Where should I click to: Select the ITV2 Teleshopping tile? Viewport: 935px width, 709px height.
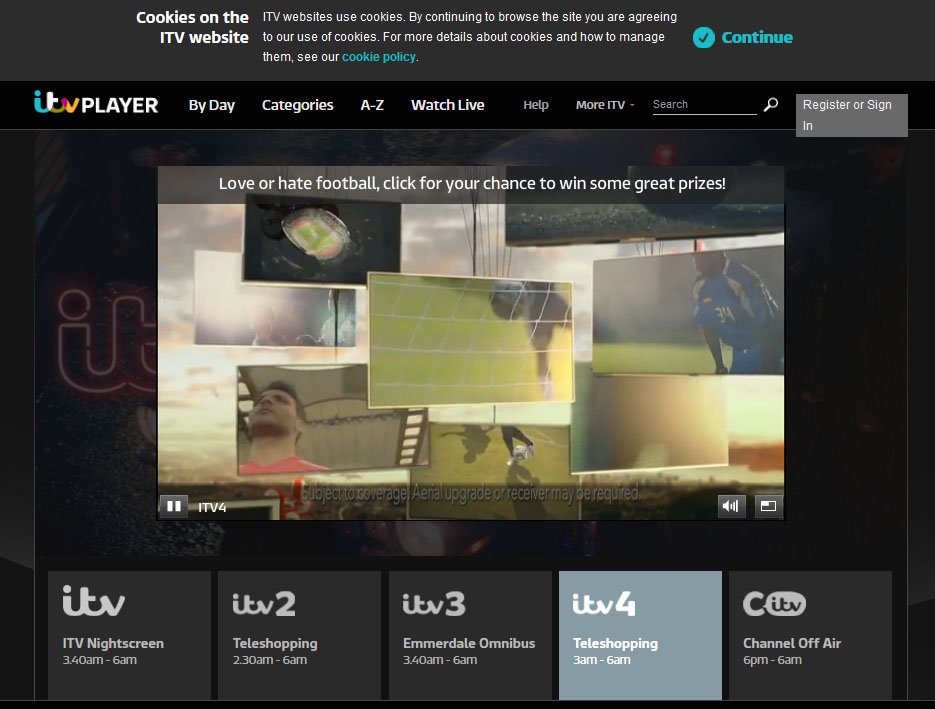tap(299, 635)
